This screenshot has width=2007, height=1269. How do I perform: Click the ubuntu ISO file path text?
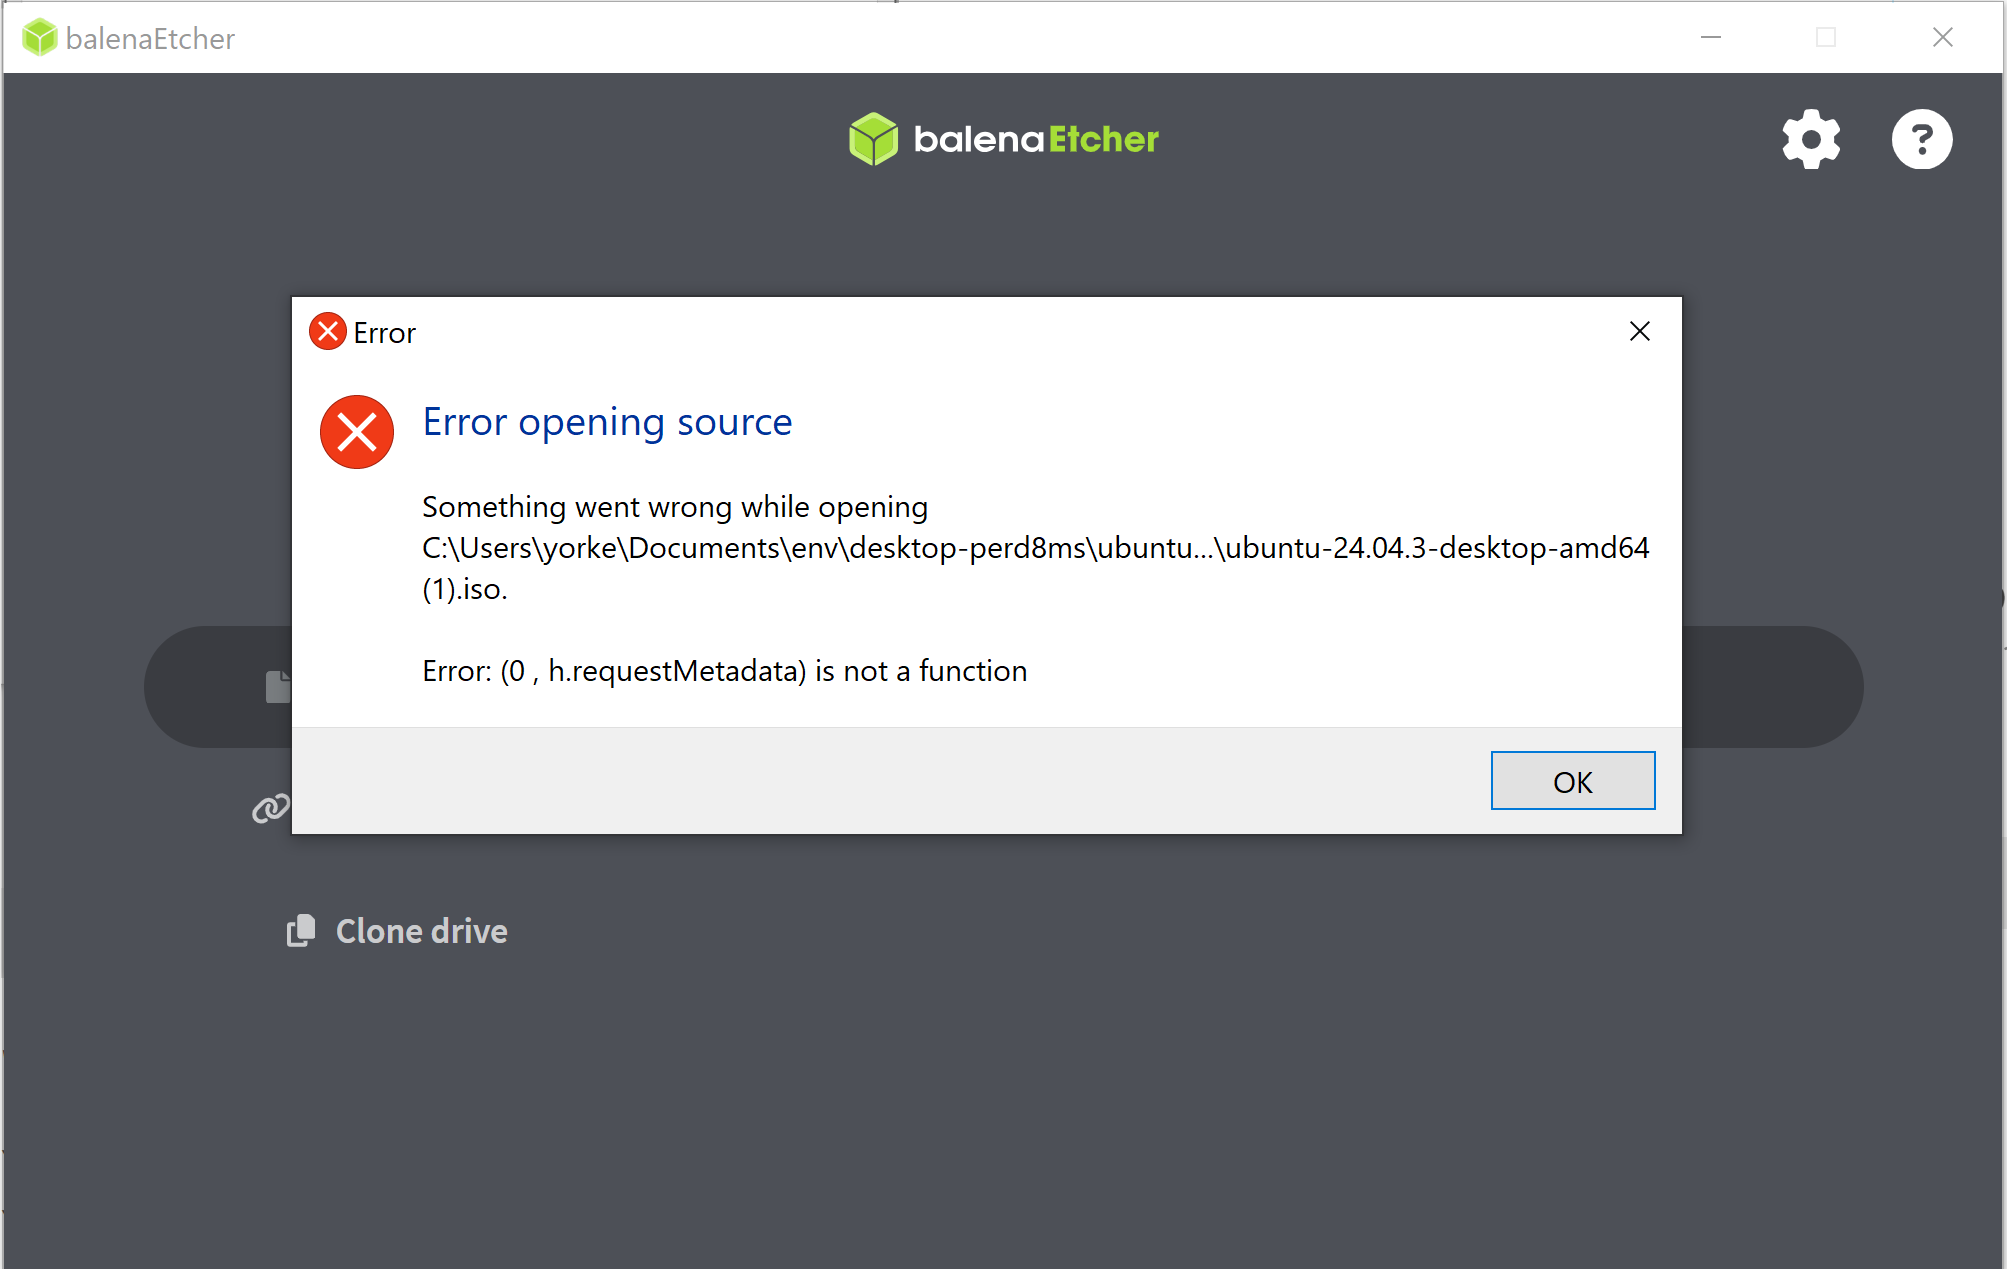1035,548
